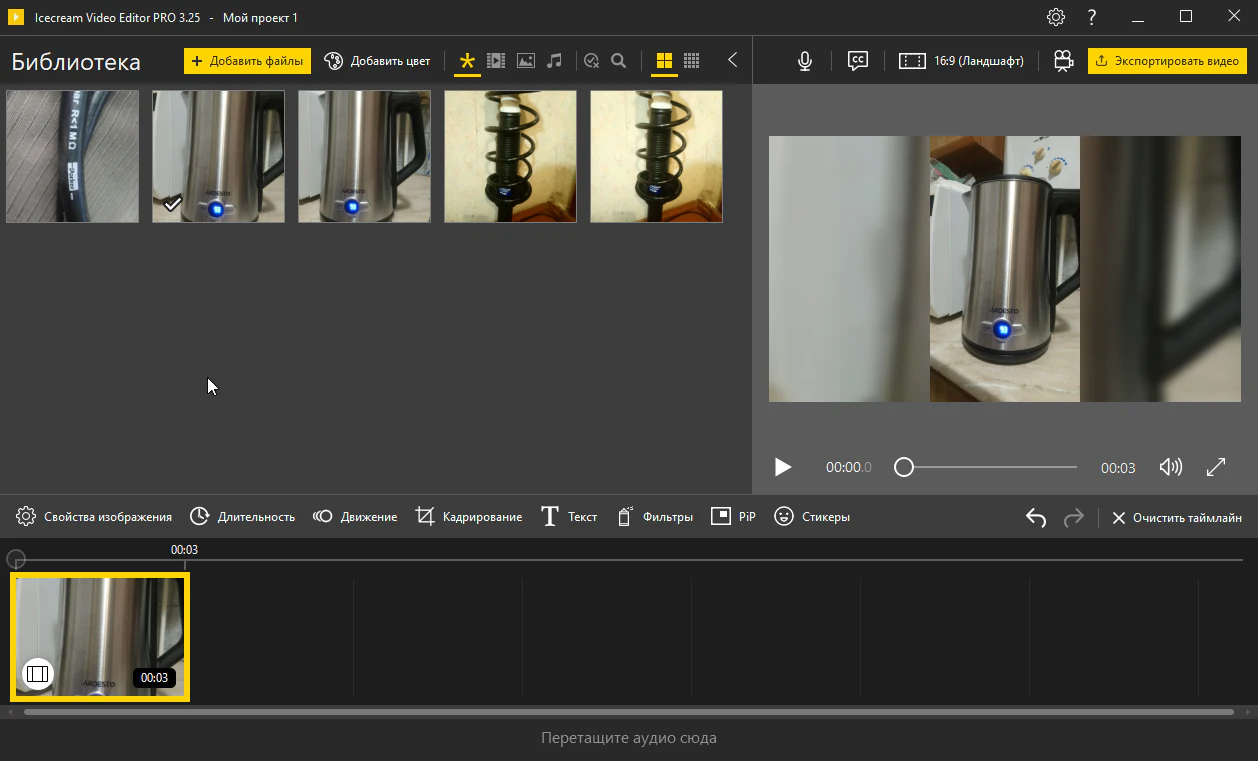Filter library by image files
Screen dimensions: 1258x761
click(x=525, y=61)
